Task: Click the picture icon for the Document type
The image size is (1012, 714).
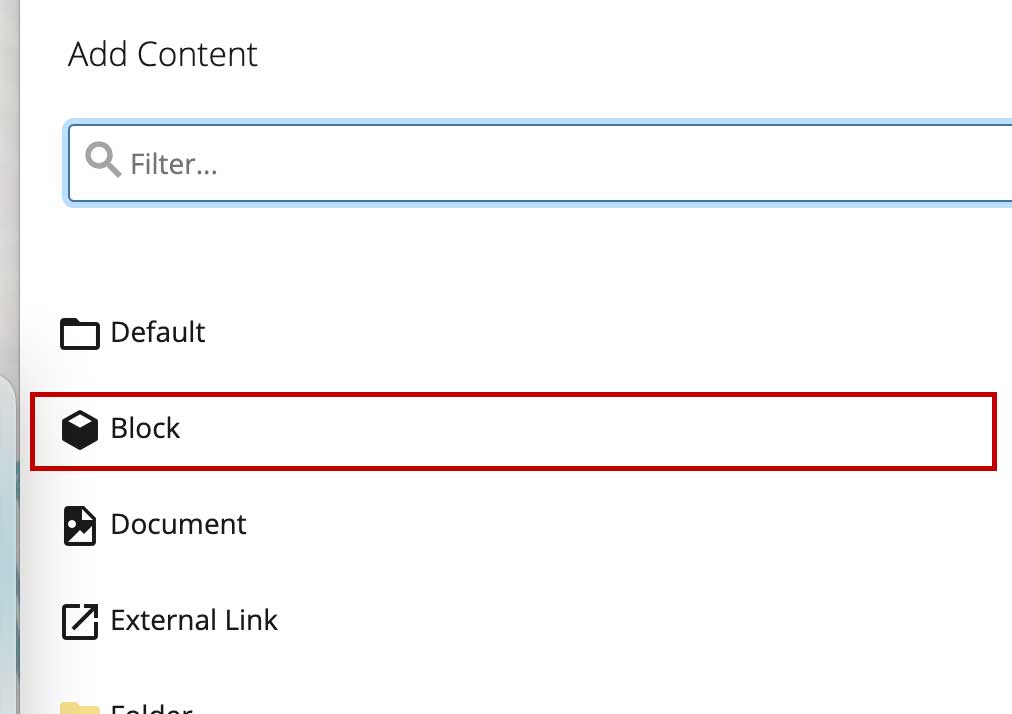Action: tap(79, 525)
